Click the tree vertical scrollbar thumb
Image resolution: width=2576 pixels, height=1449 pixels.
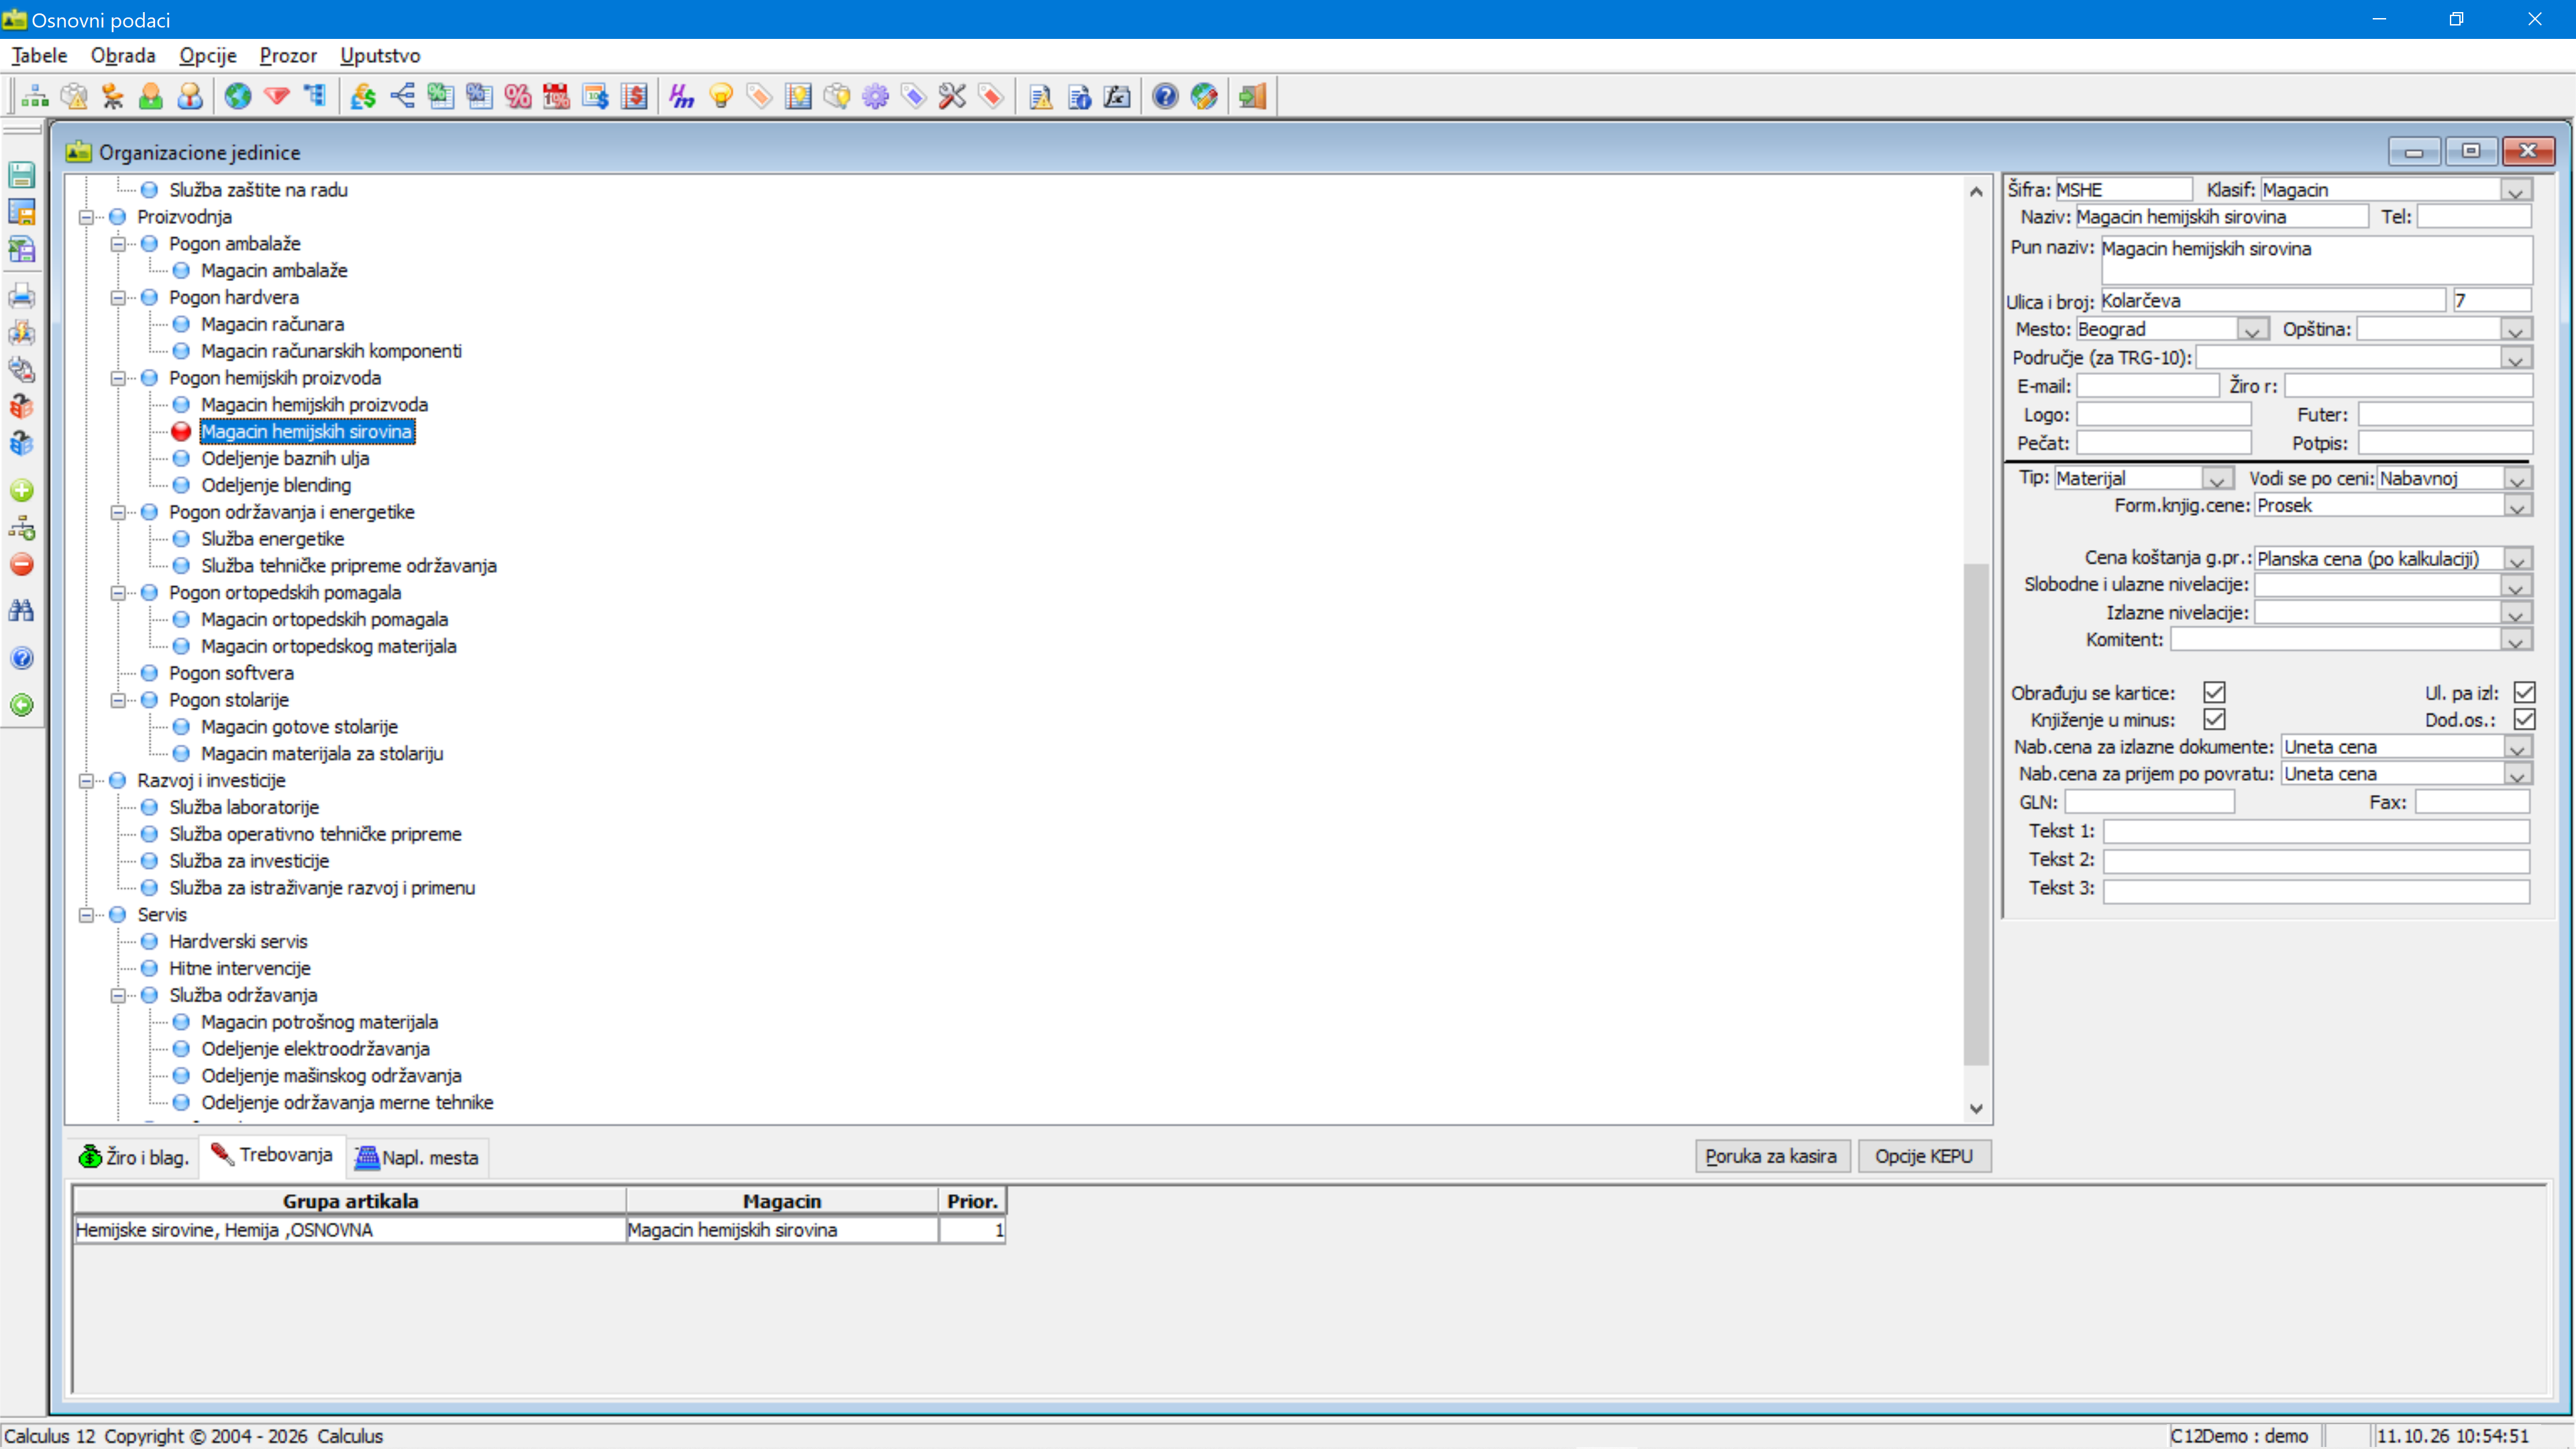point(1976,815)
